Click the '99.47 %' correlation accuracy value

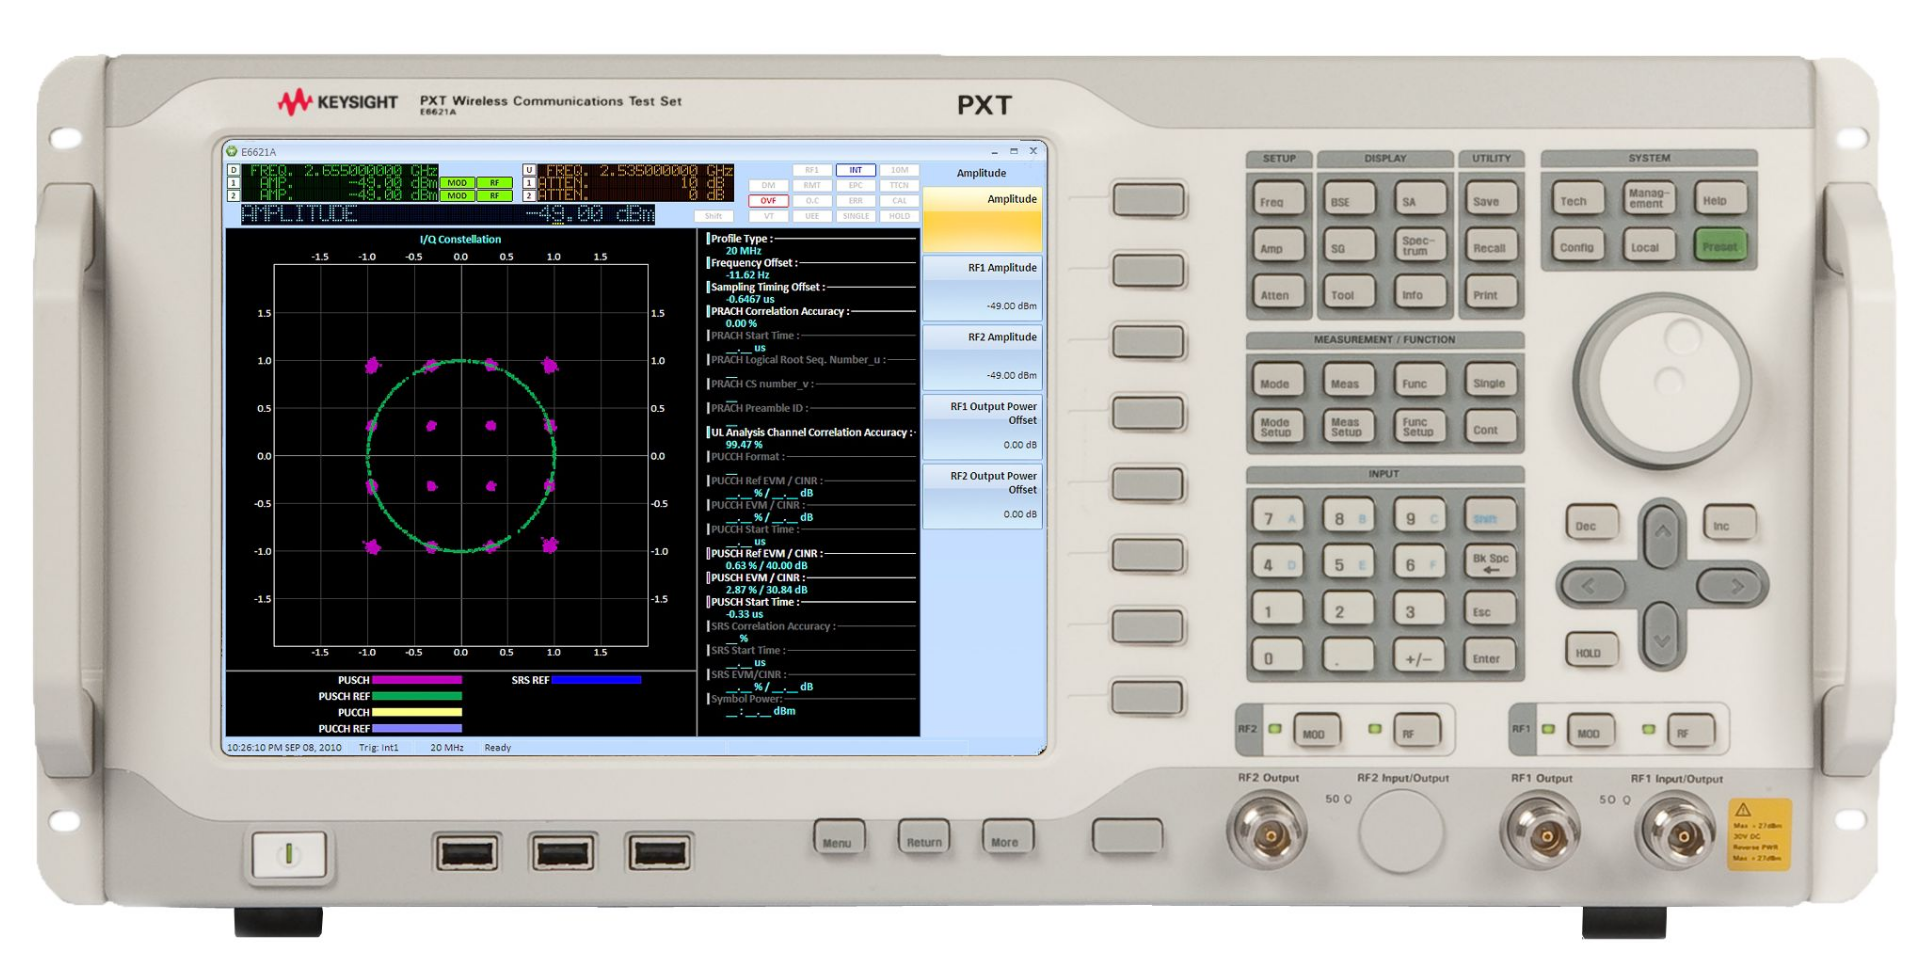click(744, 445)
